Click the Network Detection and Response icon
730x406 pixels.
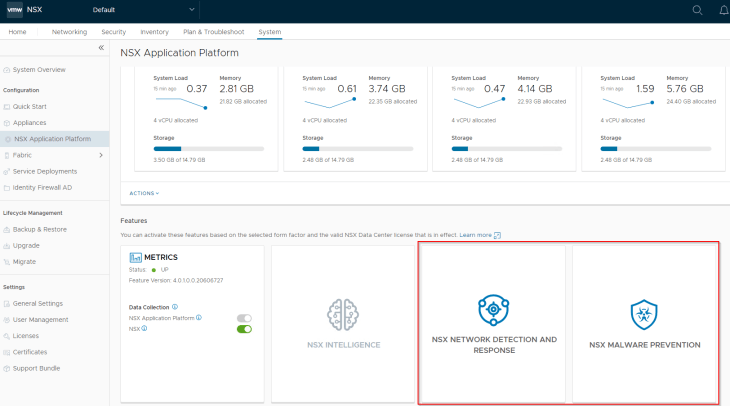tap(493, 310)
